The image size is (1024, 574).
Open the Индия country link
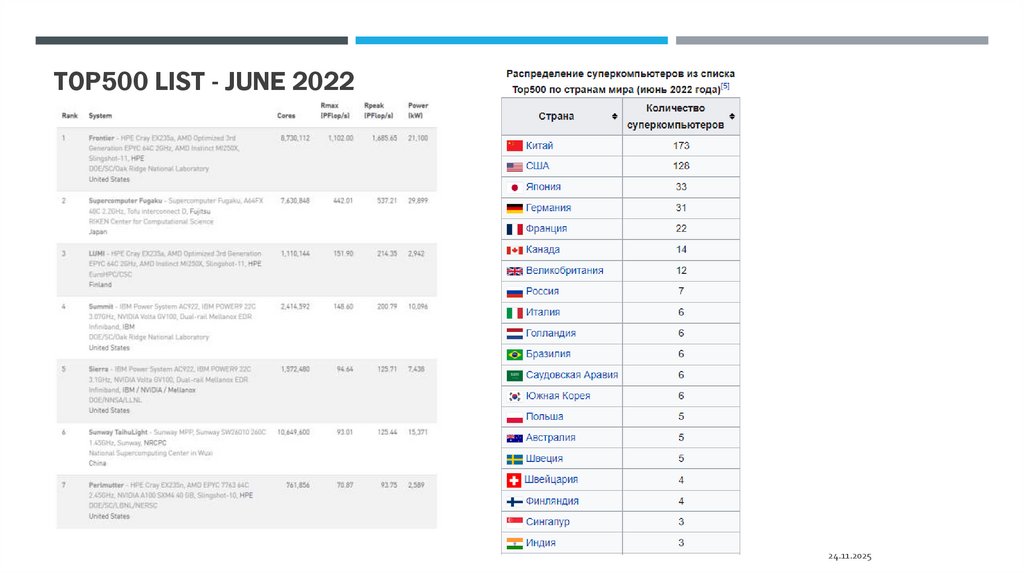point(541,543)
